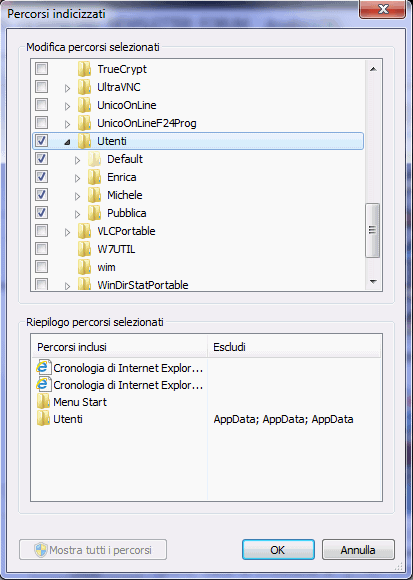
Task: Click the Percorsi inclusi column header
Action: pyautogui.click(x=119, y=347)
